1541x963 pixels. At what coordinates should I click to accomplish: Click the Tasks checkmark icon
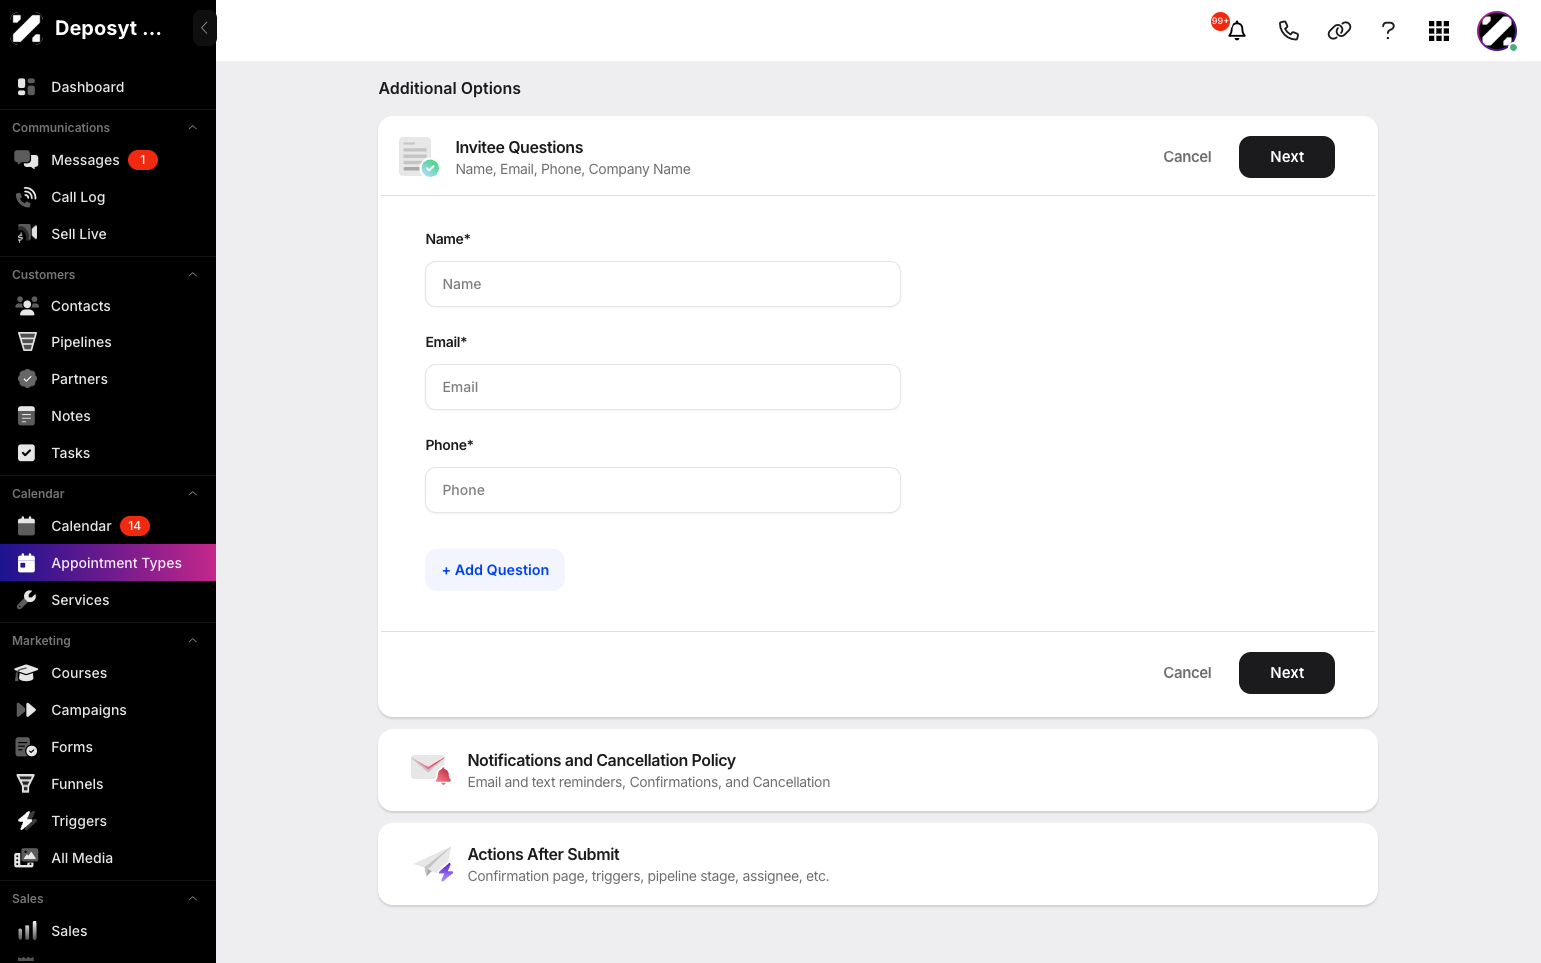tap(27, 453)
